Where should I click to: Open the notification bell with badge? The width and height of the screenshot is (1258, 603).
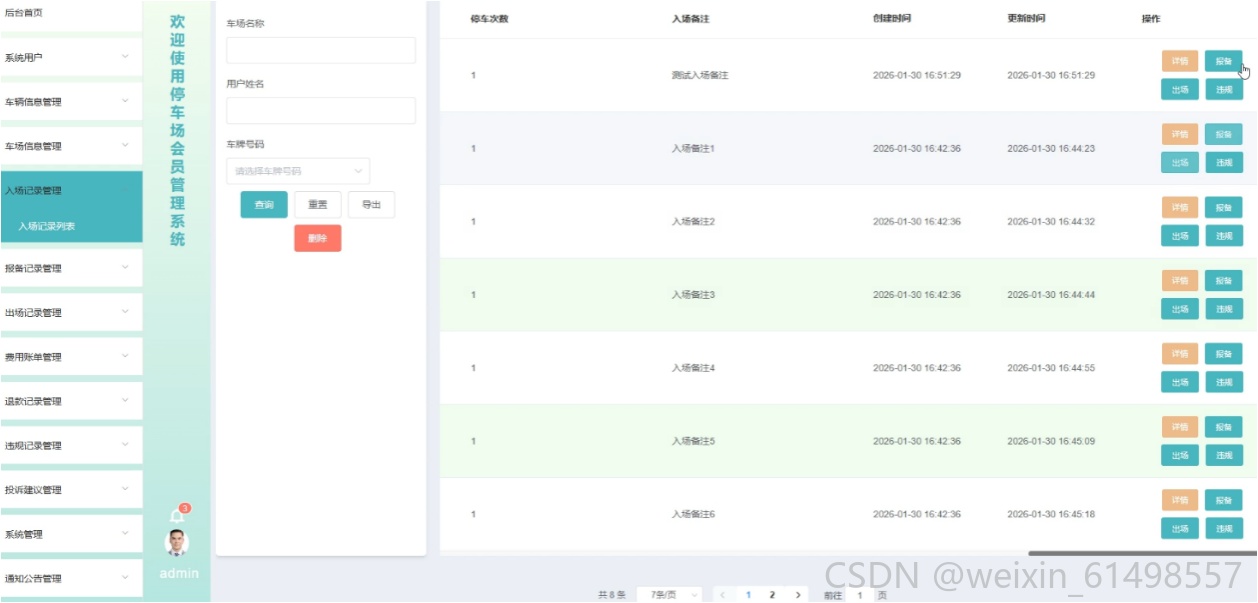click(177, 514)
